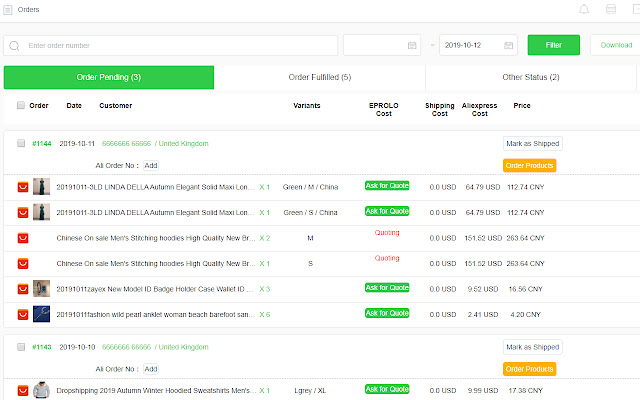The height and width of the screenshot is (400, 640).
Task: Click AliExpress icon on pearl anklet row
Action: 23,314
